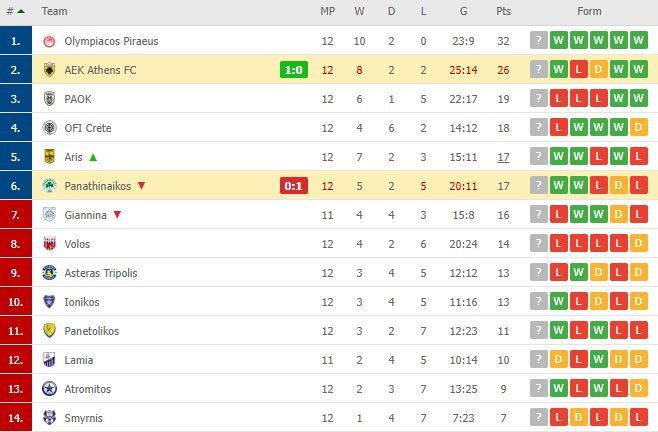
Task: Click the Olympiacos Piraeus club crest
Action: click(49, 41)
